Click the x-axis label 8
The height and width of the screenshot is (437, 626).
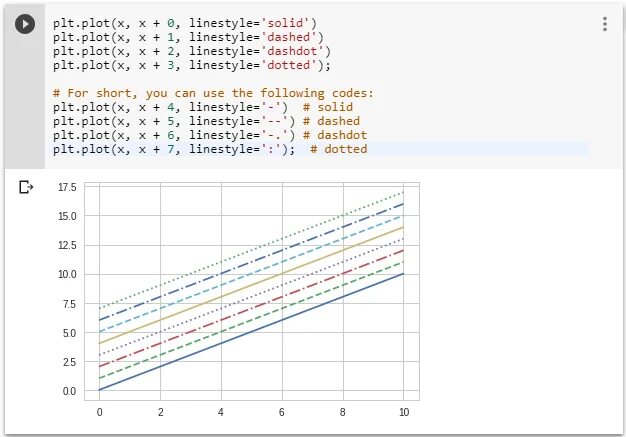point(343,412)
